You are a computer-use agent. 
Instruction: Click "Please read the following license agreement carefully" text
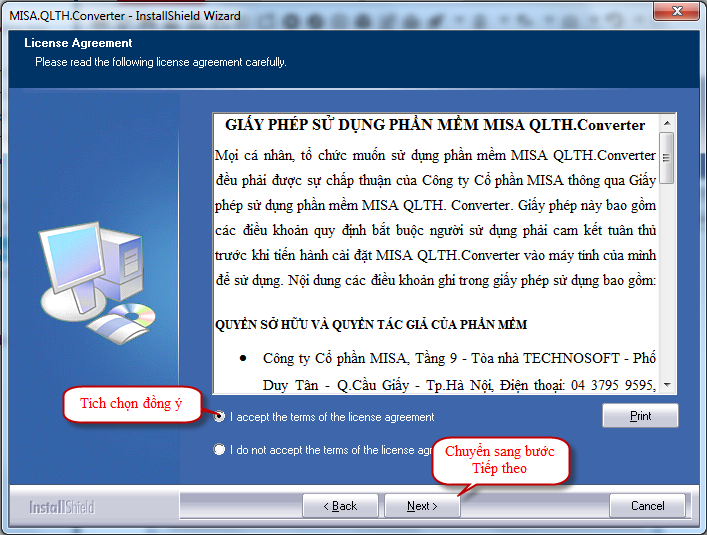pyautogui.click(x=161, y=62)
